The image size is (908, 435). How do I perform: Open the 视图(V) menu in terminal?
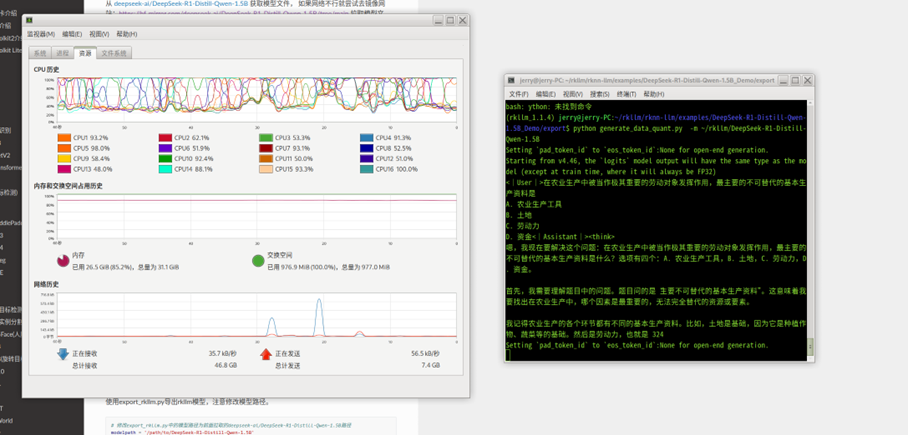[x=573, y=94]
